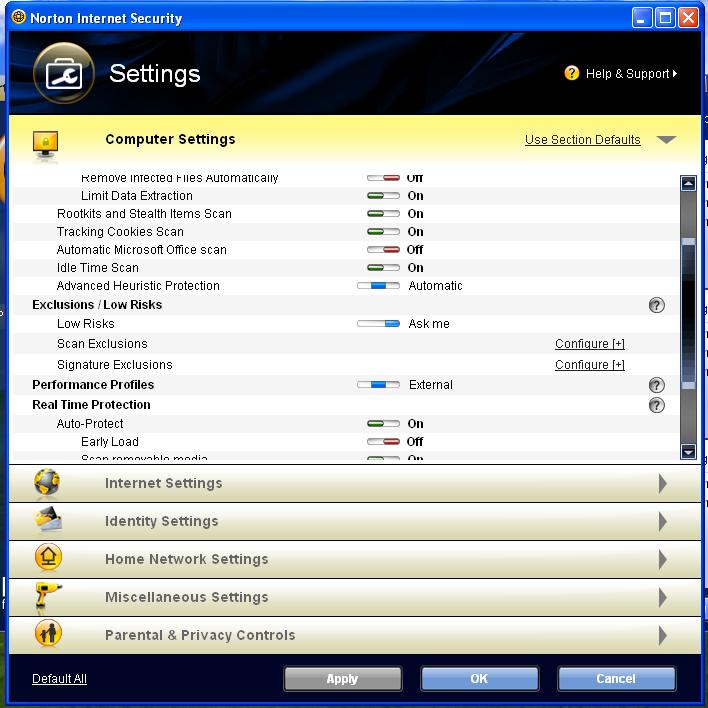The image size is (708, 708).
Task: Click the Advanced Heuristic Protection label
Action: tap(138, 286)
